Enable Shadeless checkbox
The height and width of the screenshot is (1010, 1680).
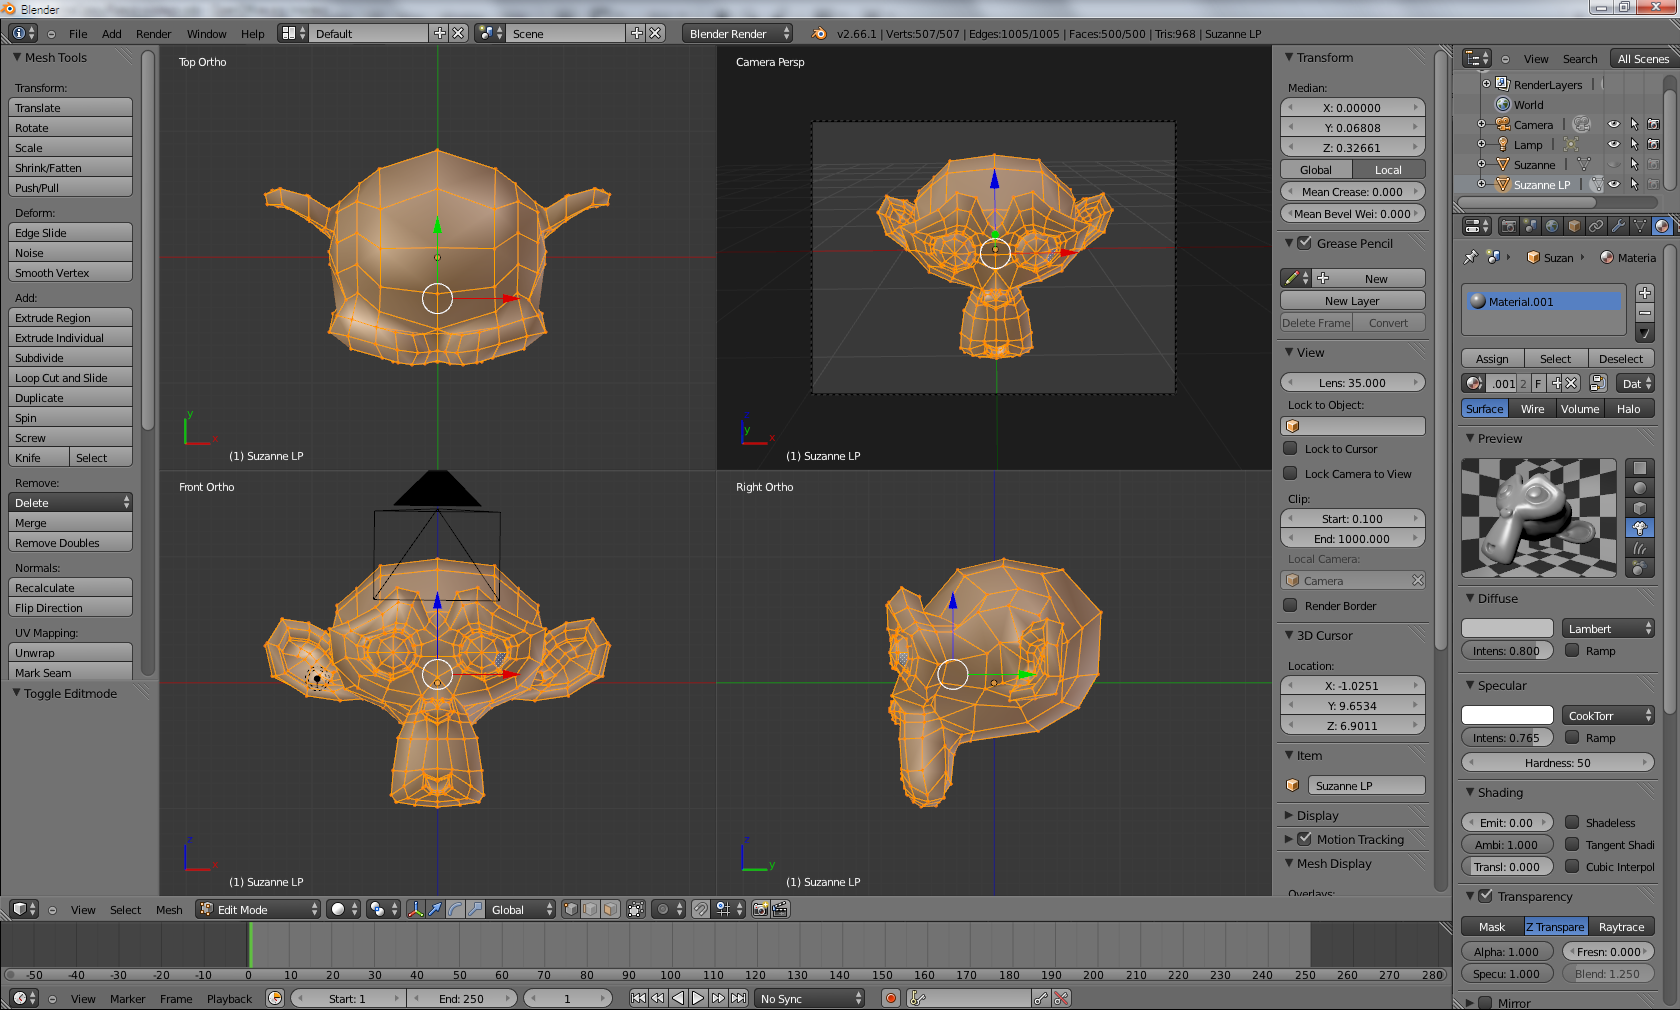1572,823
